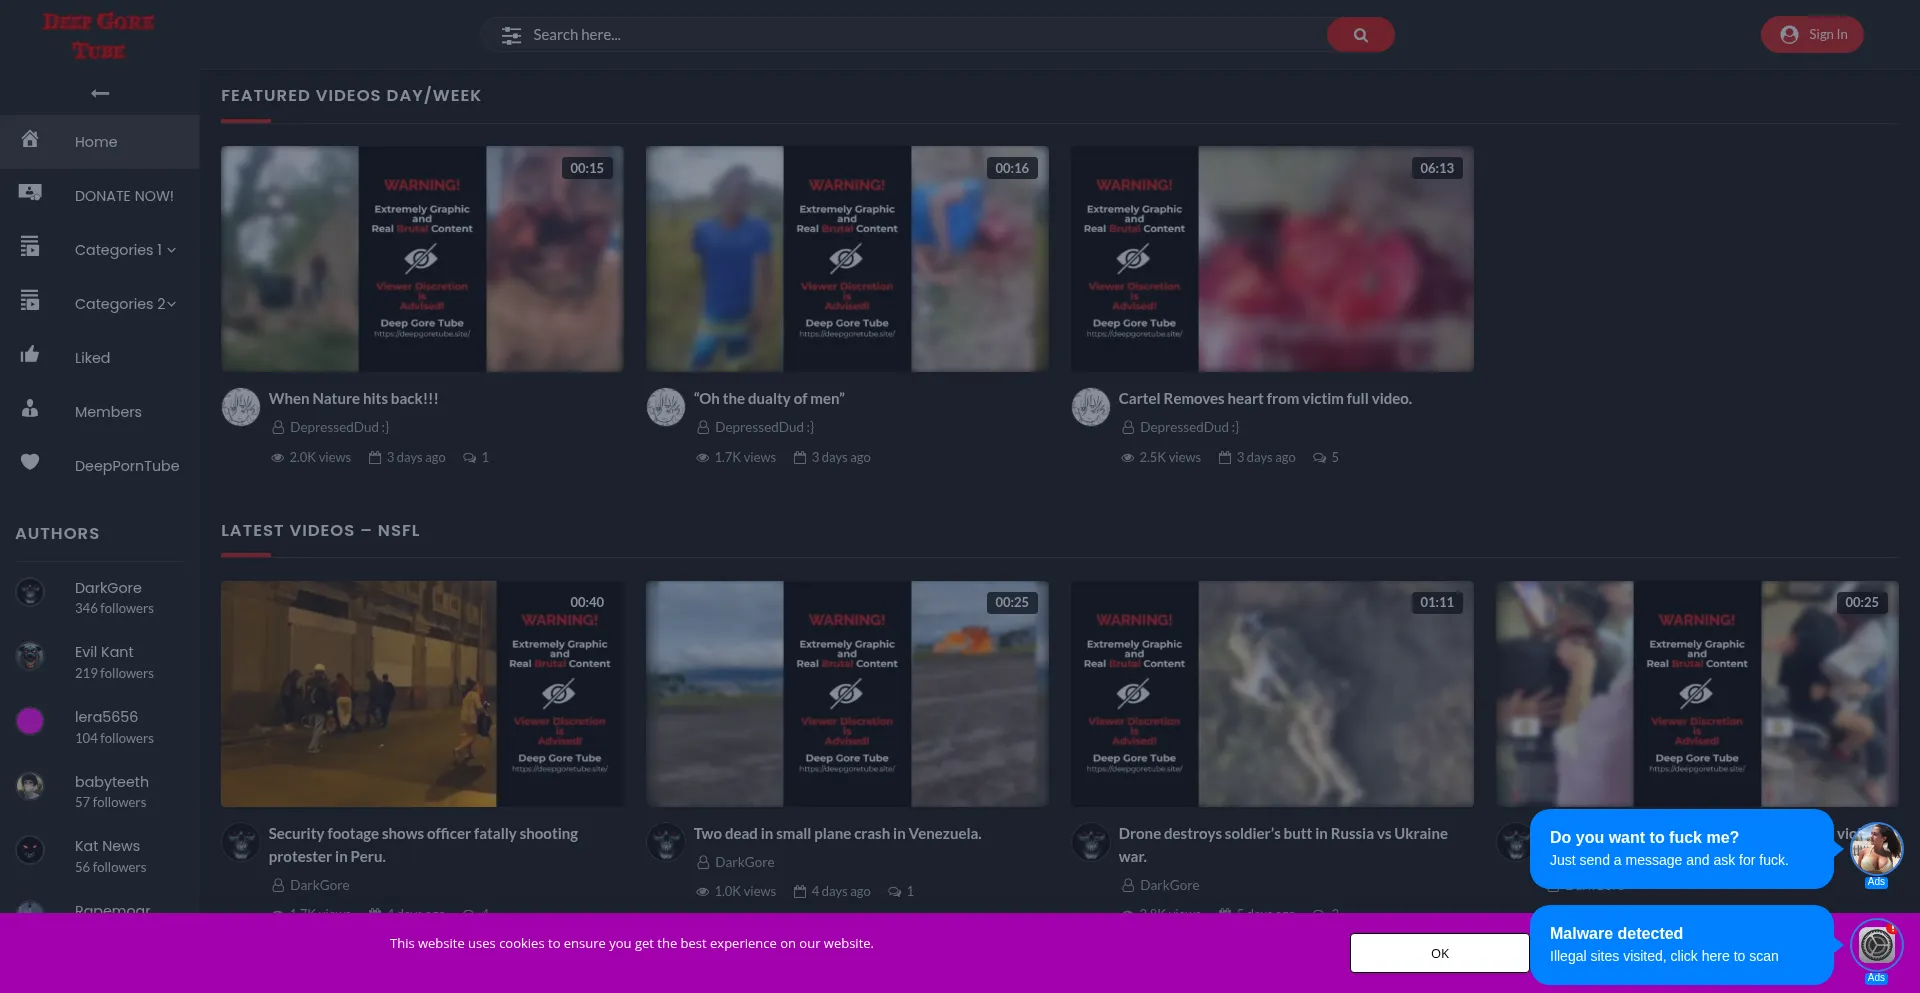Open the Members page from sidebar

[x=108, y=412]
